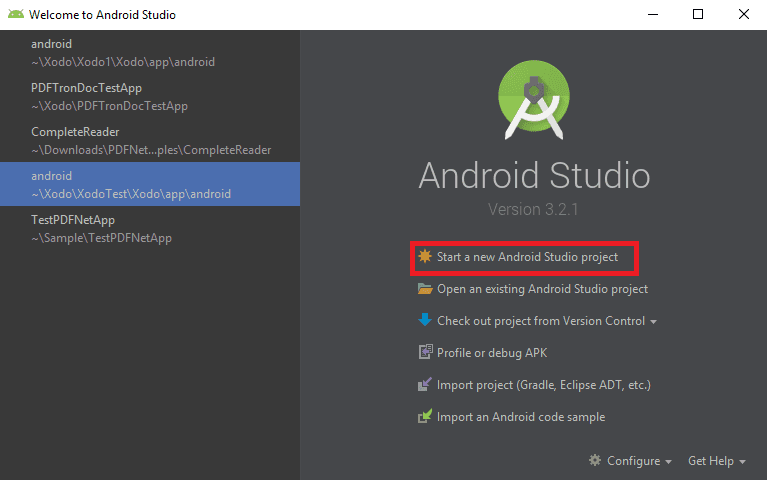Click the Import Android code sample icon
Screen dimensions: 767x480
pyautogui.click(x=425, y=417)
